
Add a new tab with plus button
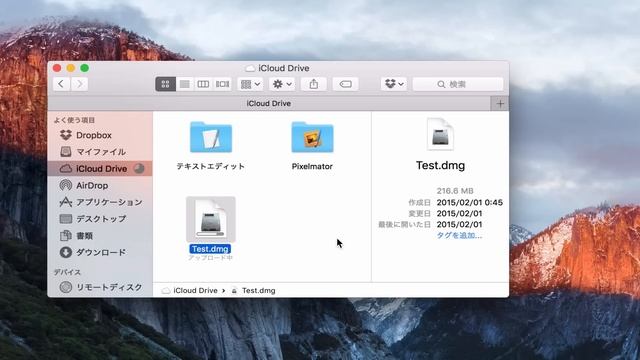500,104
